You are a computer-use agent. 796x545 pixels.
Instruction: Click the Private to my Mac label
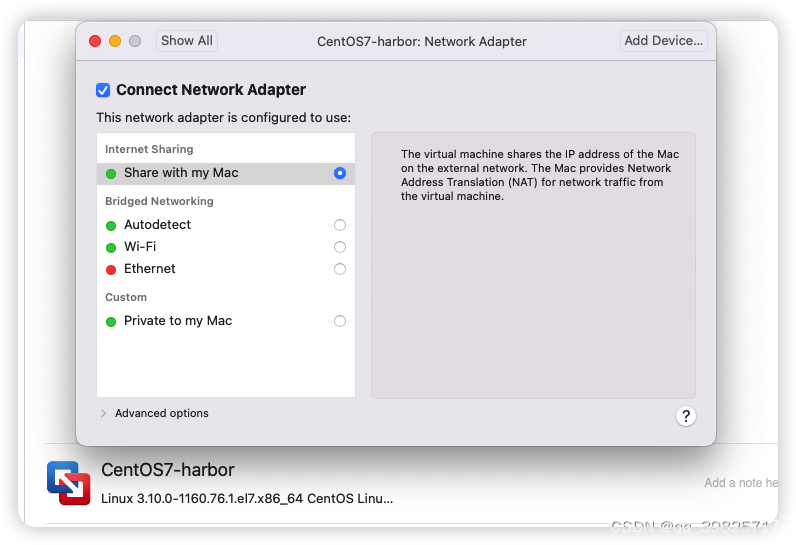pyautogui.click(x=178, y=321)
